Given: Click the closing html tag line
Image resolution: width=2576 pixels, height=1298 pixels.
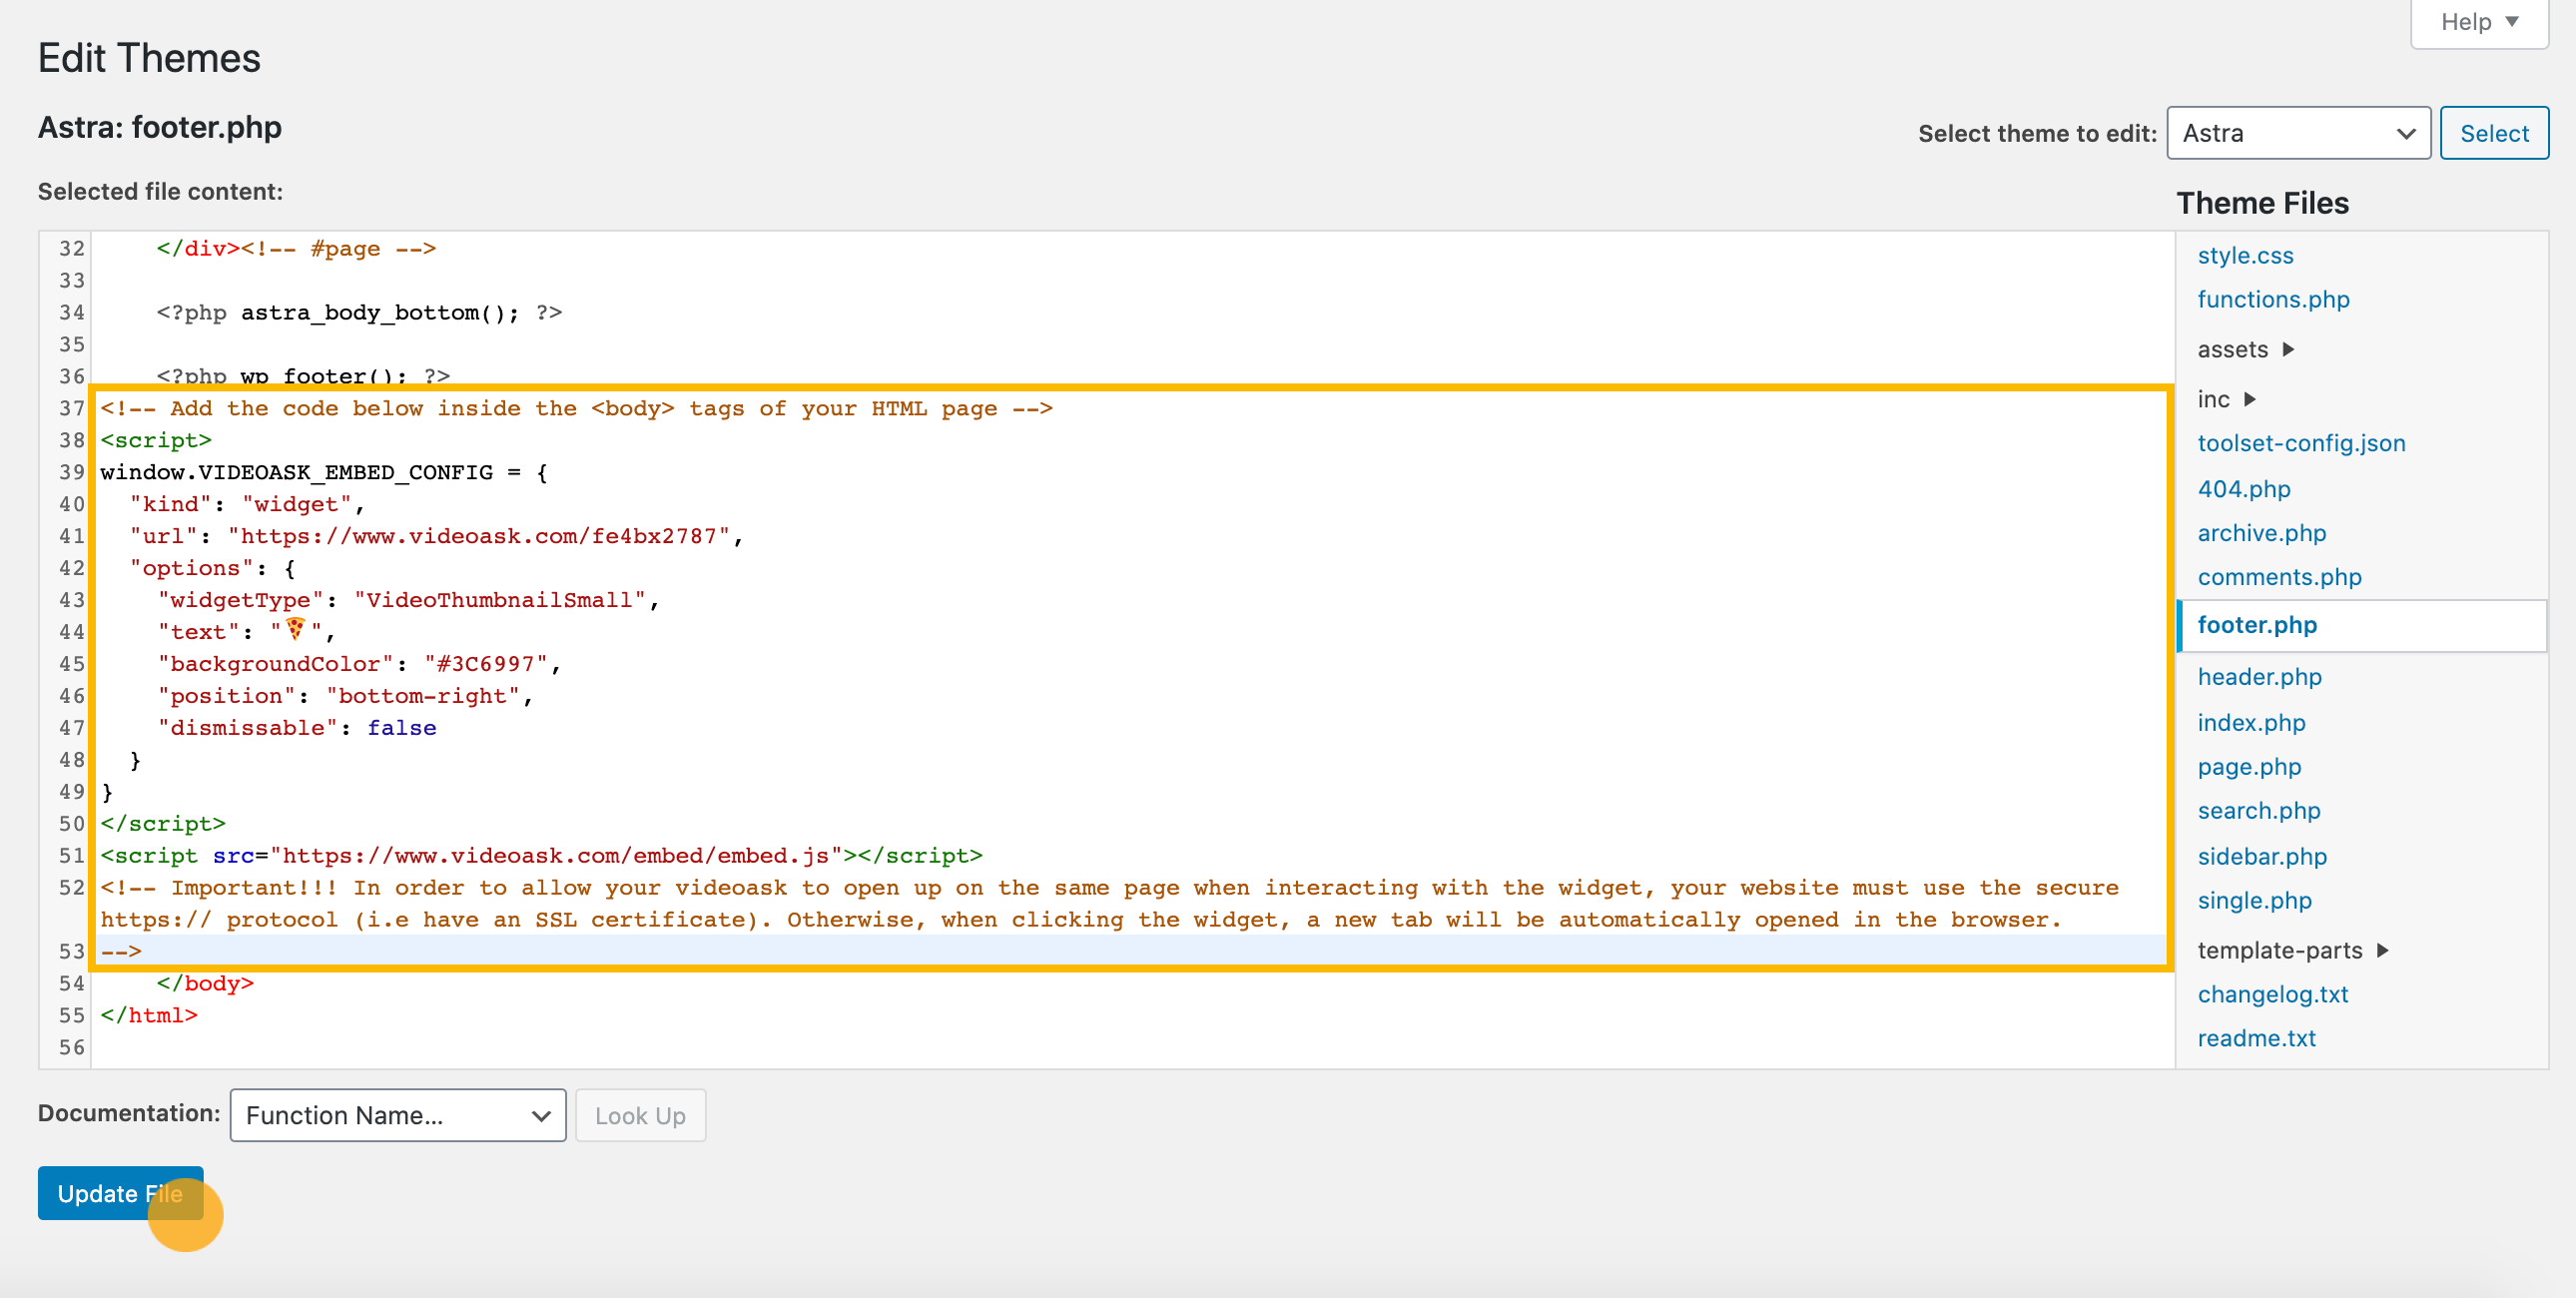Looking at the screenshot, I should click(x=149, y=1016).
